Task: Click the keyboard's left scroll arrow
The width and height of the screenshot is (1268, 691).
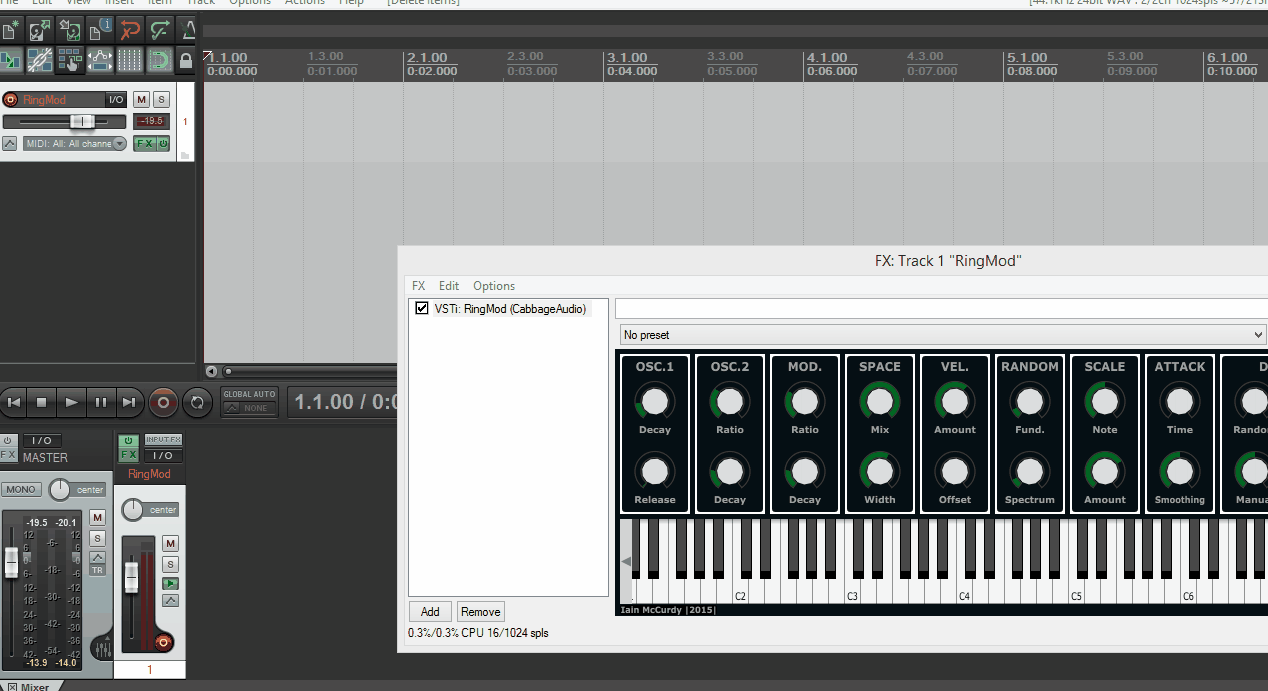Action: coord(626,561)
